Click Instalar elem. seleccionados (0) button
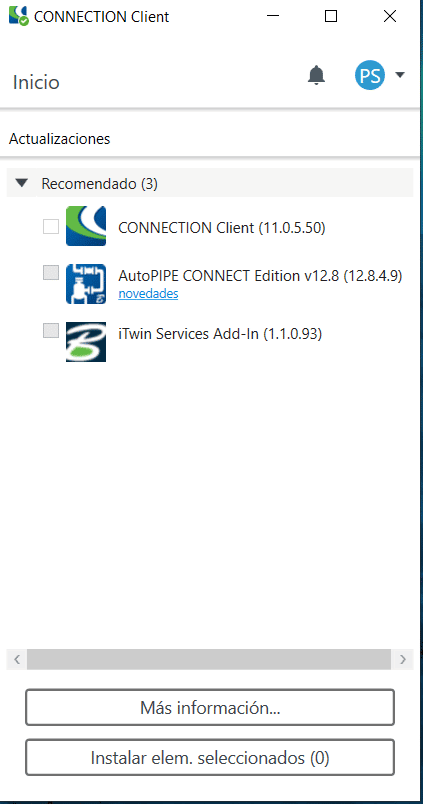The image size is (423, 804). point(210,757)
